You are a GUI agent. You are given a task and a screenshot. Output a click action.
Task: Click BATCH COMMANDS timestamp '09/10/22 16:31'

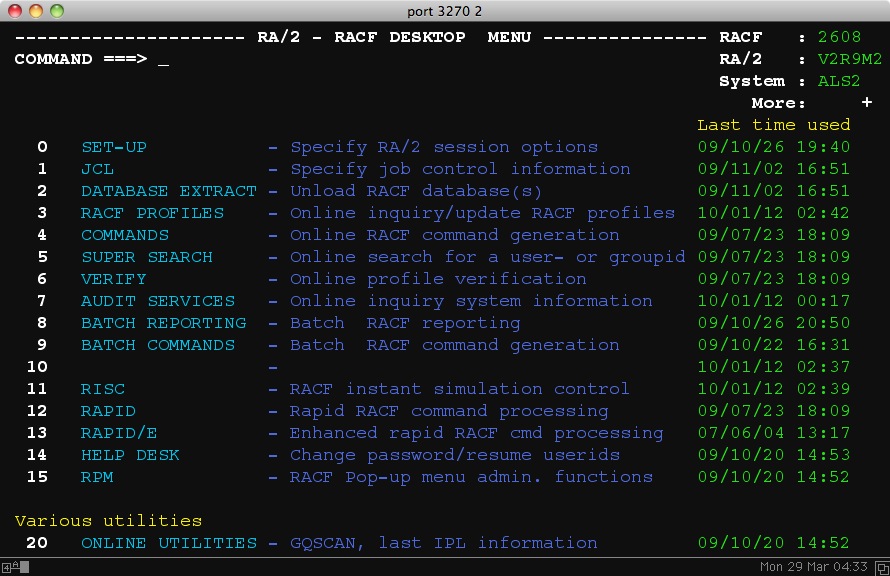pyautogui.click(x=774, y=345)
